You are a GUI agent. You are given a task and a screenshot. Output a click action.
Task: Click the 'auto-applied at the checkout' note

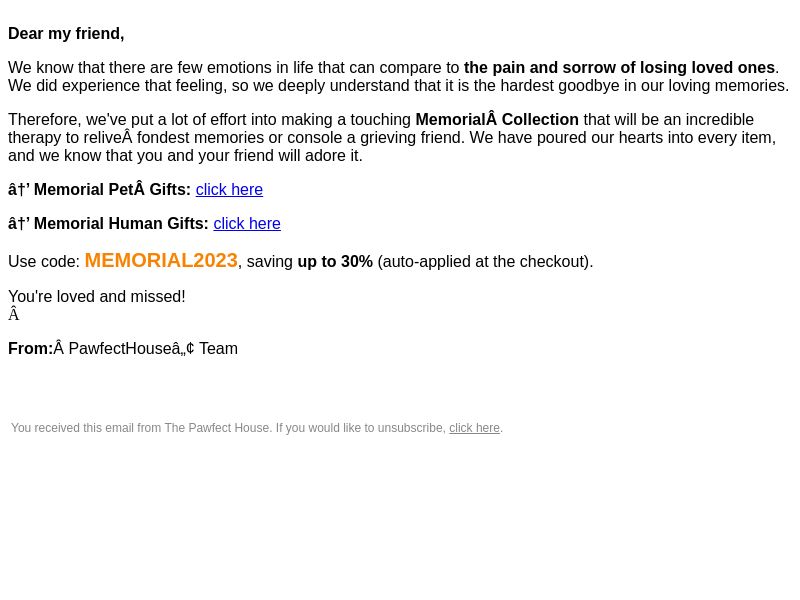click(x=485, y=262)
